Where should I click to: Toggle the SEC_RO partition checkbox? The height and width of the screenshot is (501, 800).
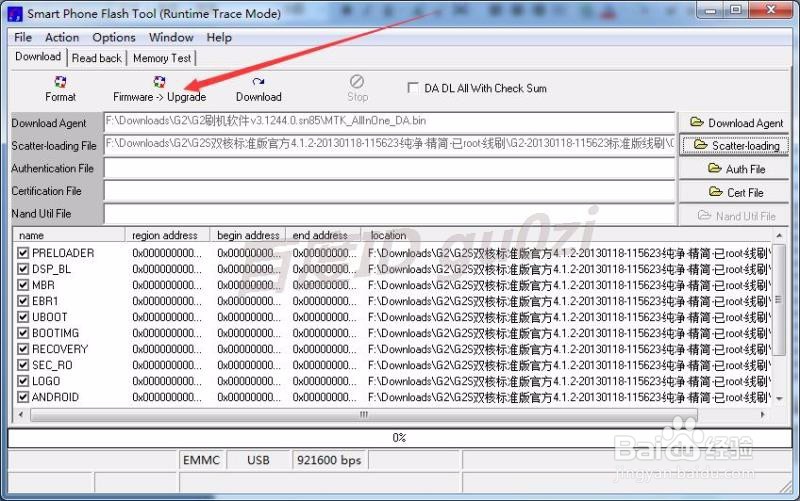pos(23,365)
